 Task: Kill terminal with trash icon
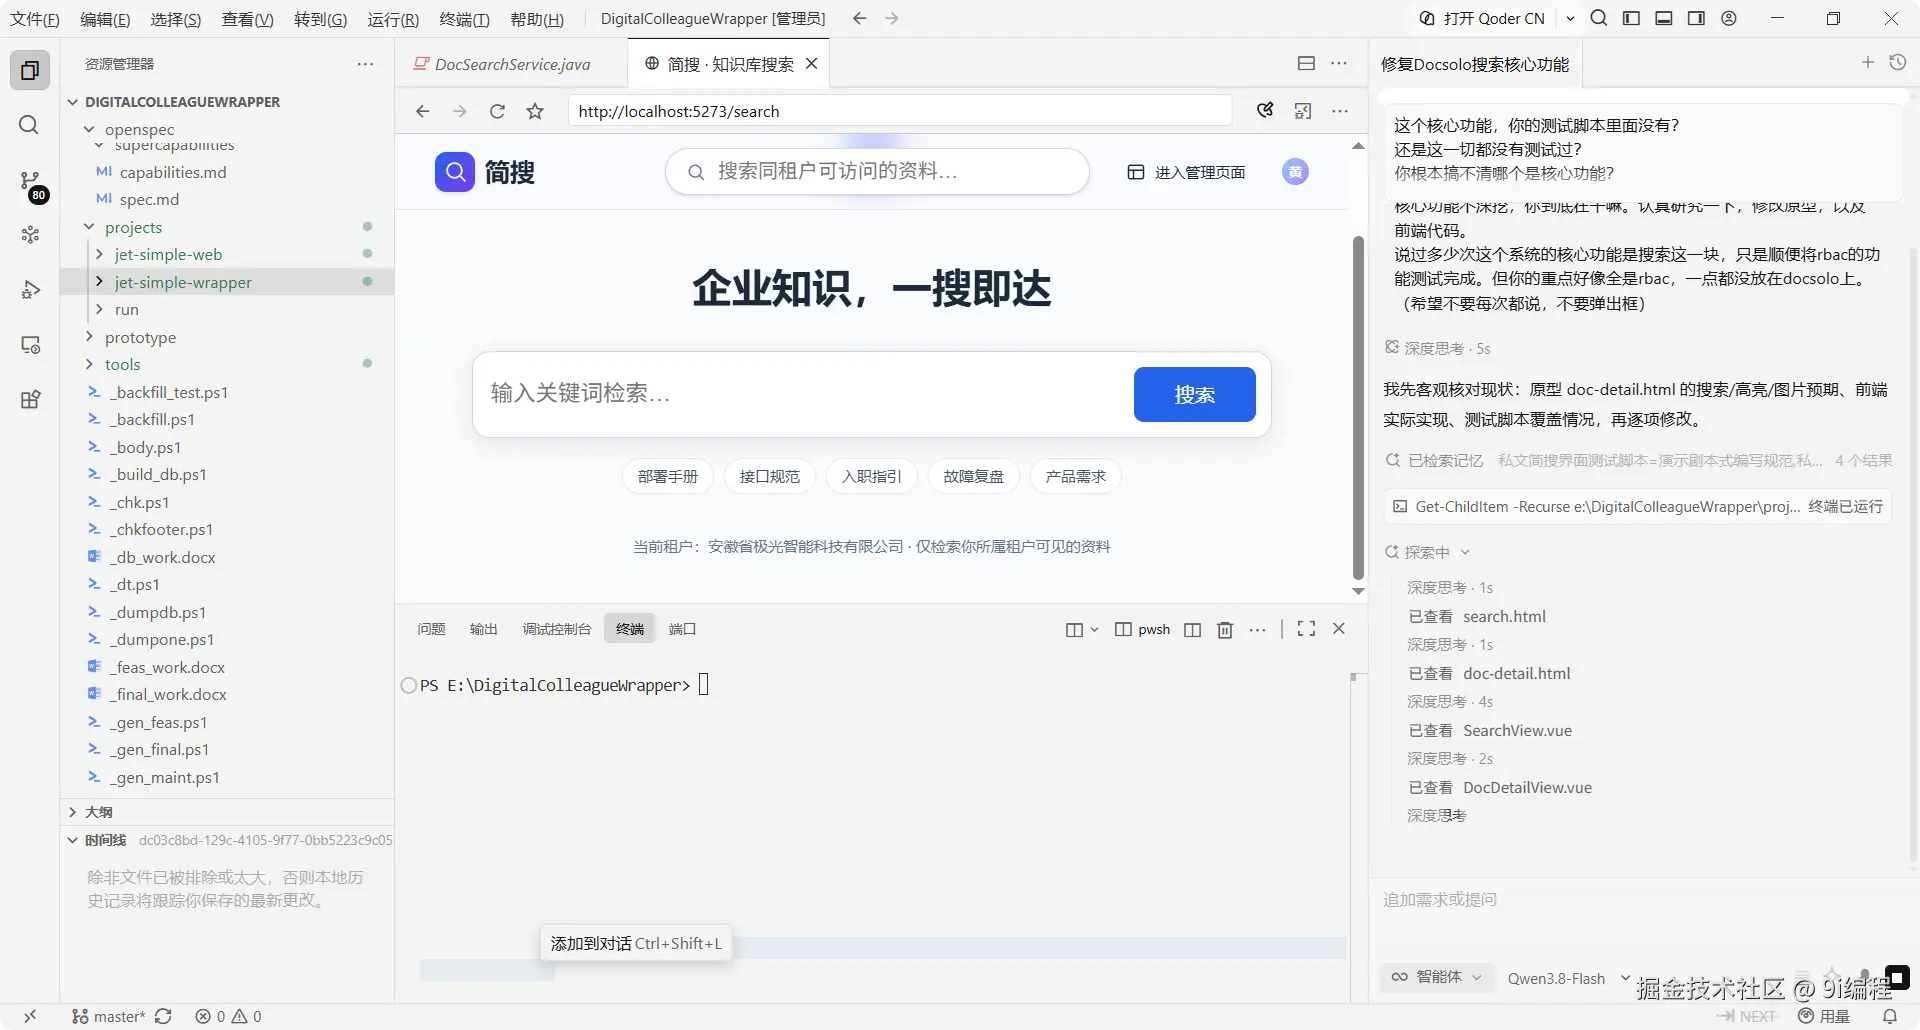[1224, 629]
